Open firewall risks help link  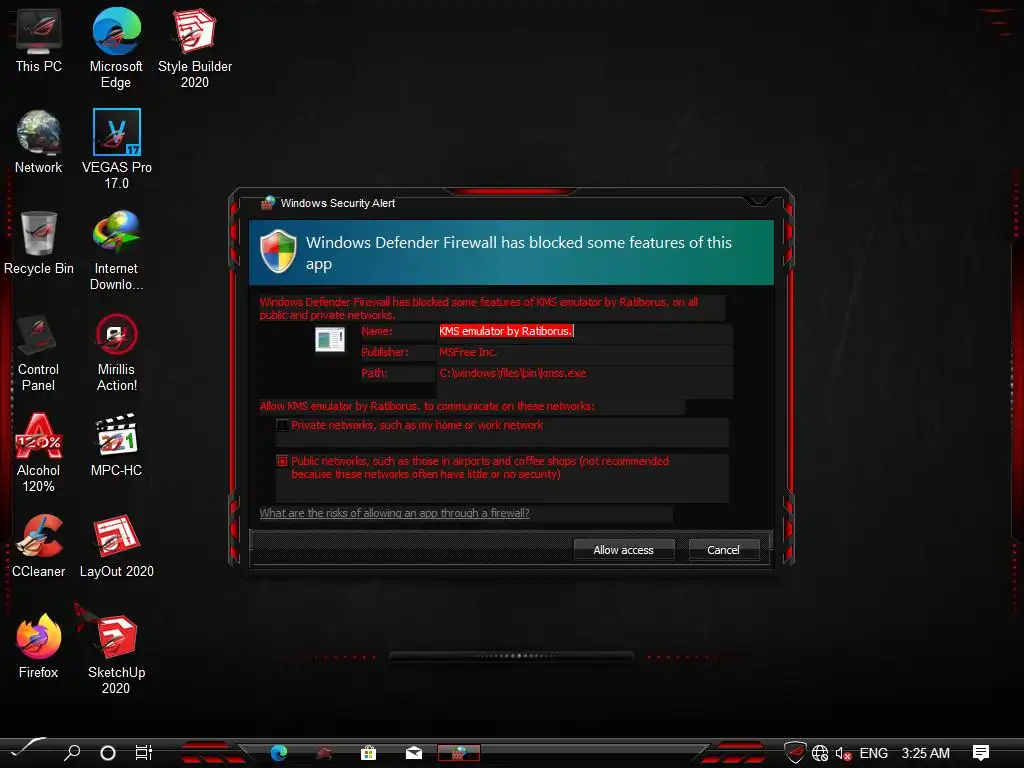click(394, 513)
